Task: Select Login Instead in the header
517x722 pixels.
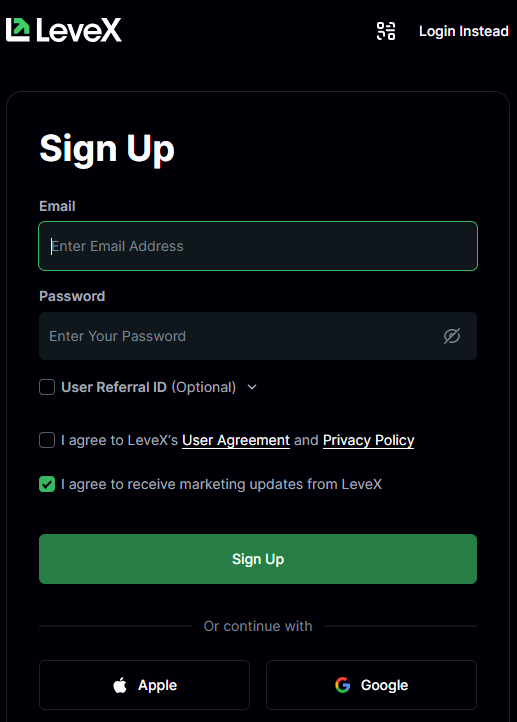Action: (x=464, y=31)
